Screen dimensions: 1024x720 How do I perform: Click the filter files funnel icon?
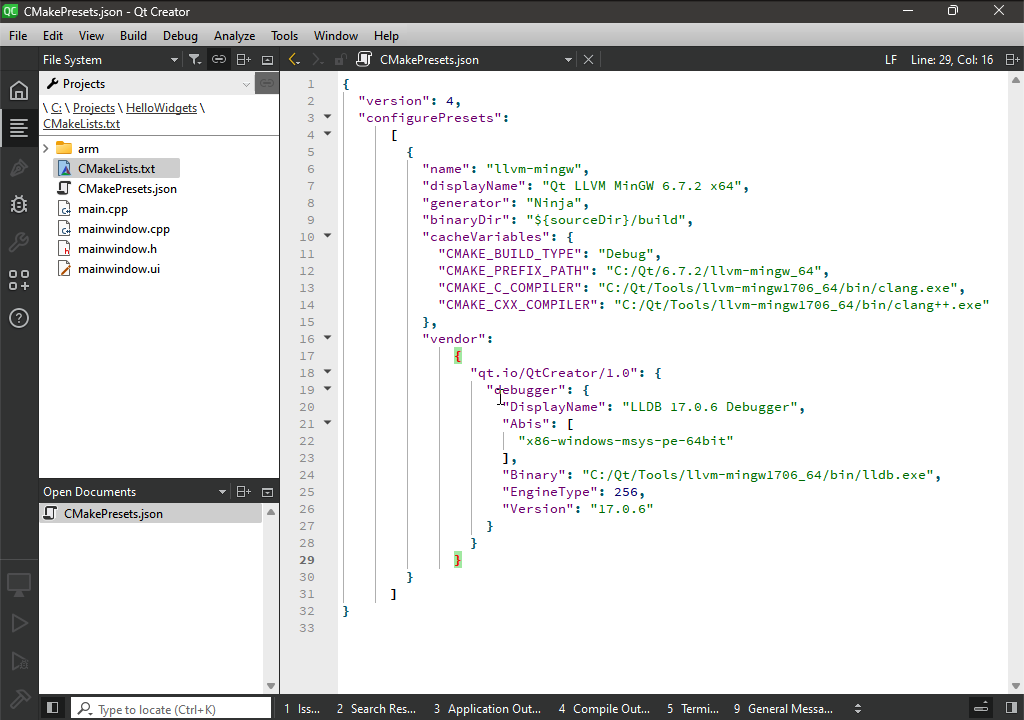(195, 60)
